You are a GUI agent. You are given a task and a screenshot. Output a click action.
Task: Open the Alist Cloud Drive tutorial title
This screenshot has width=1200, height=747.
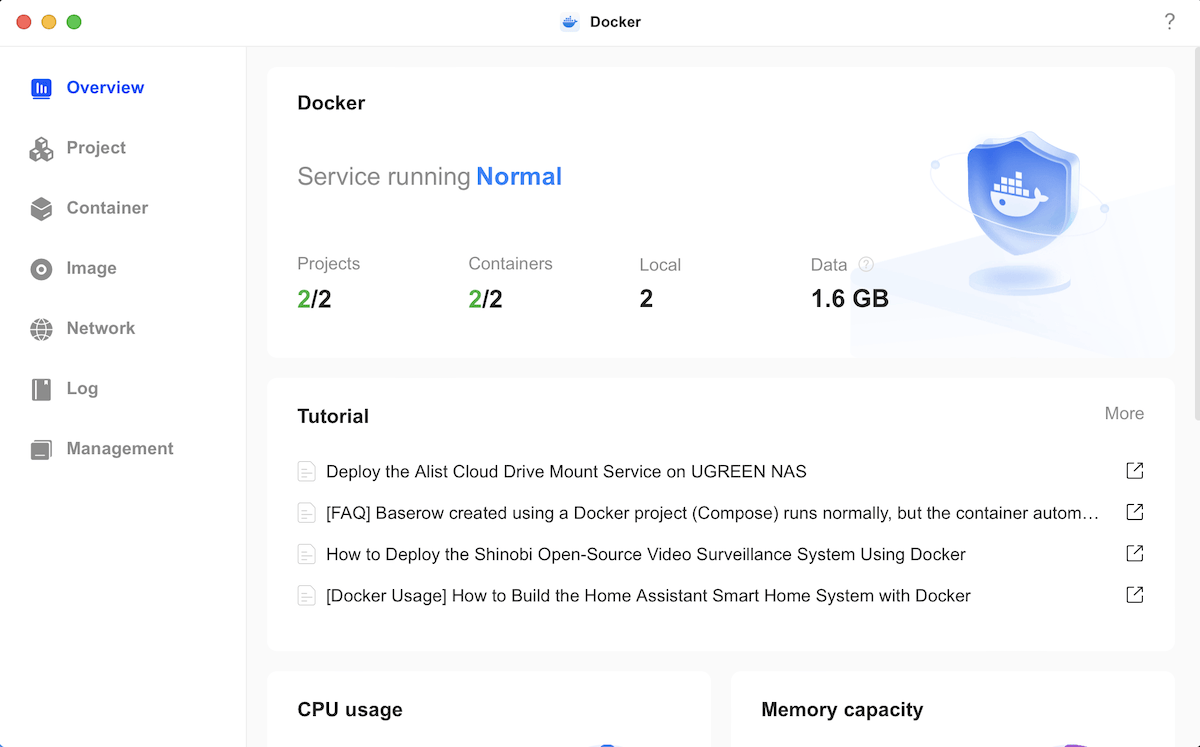[566, 472]
